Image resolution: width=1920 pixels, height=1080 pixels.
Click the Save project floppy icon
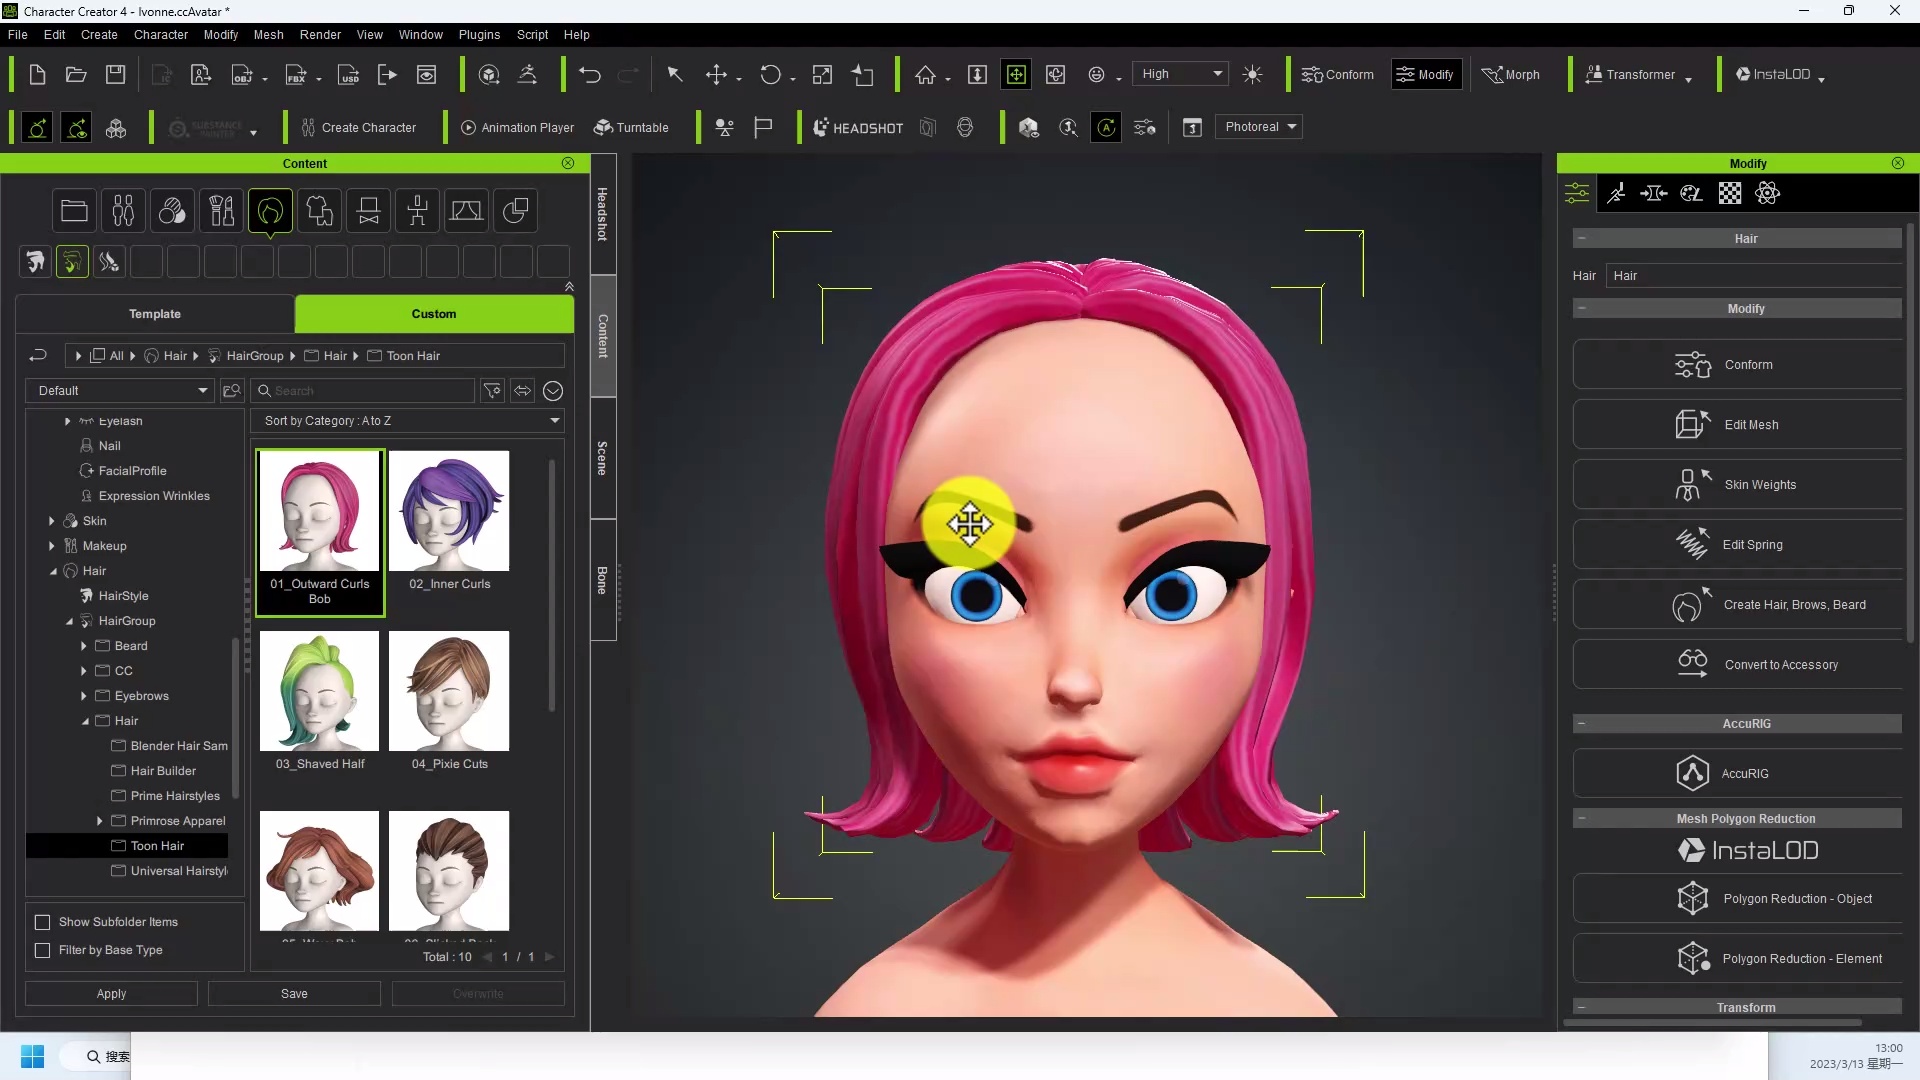click(x=116, y=75)
